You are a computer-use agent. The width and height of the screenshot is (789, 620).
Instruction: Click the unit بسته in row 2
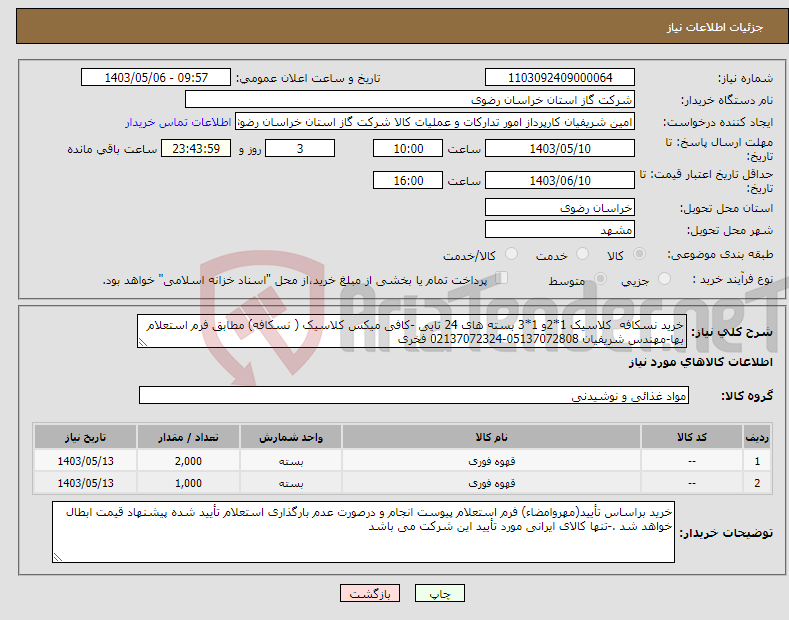pyautogui.click(x=291, y=483)
